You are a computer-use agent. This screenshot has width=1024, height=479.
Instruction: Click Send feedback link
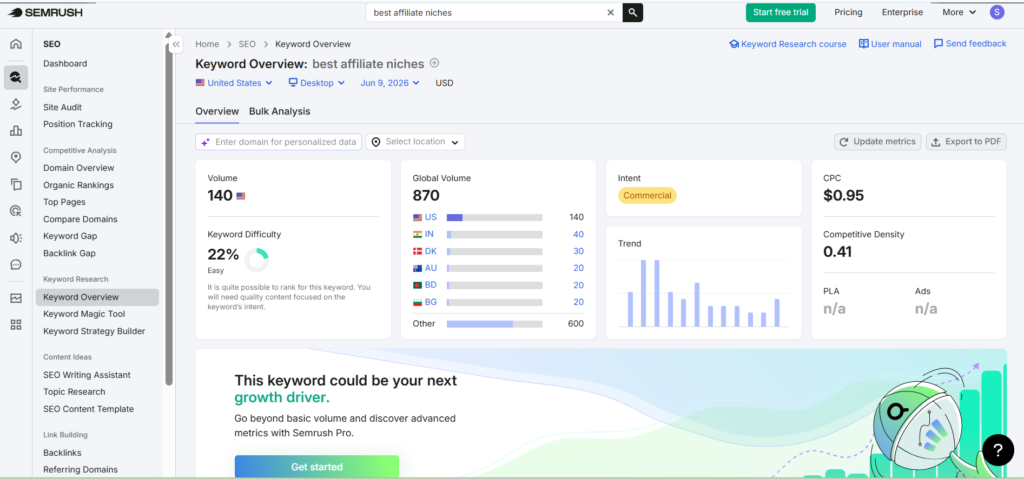[x=970, y=44]
